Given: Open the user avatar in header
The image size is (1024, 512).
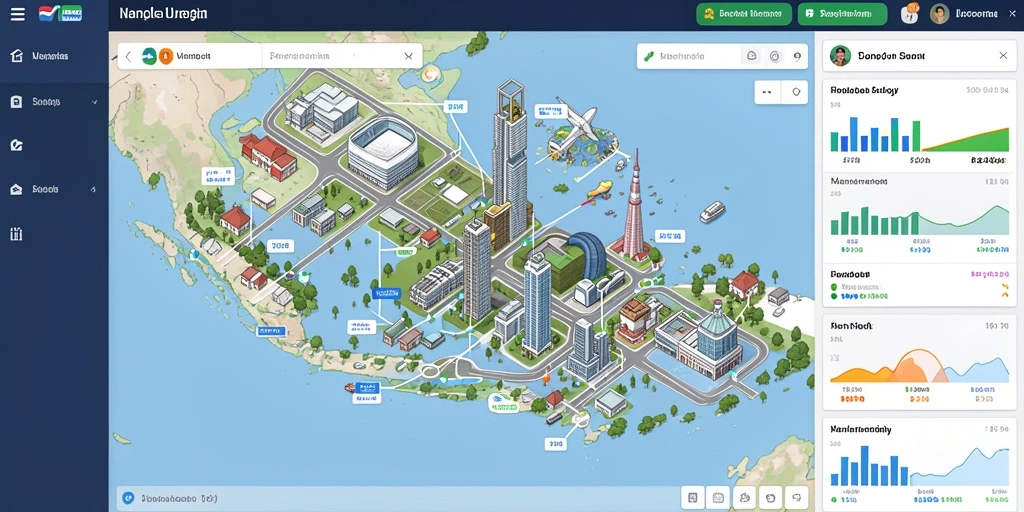Looking at the screenshot, I should click(939, 14).
